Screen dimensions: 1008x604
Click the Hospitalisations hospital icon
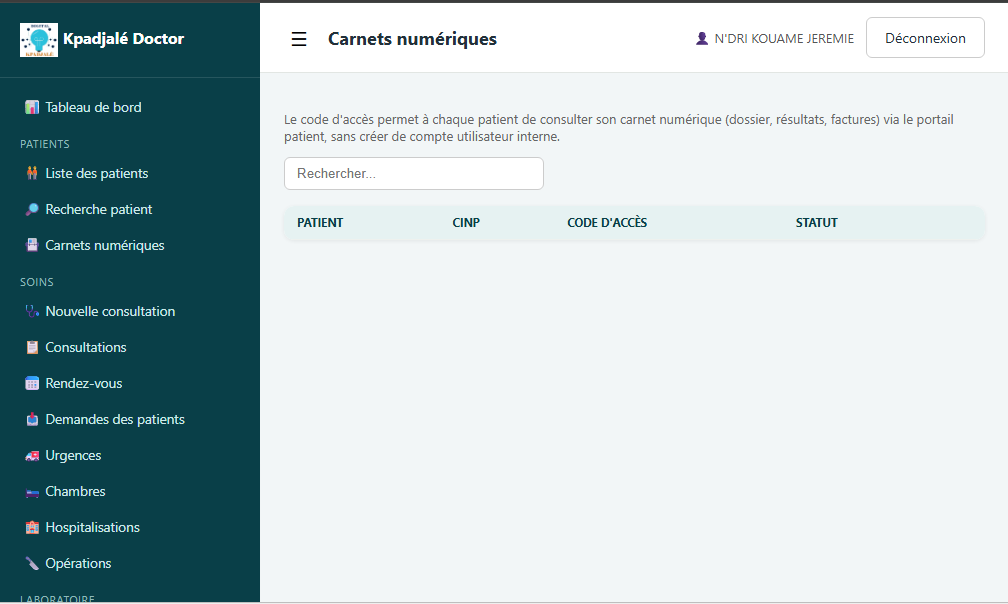[x=32, y=528]
